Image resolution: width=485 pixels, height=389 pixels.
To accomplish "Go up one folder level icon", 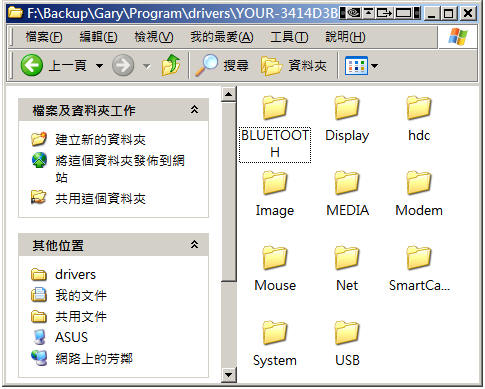I will pyautogui.click(x=171, y=65).
